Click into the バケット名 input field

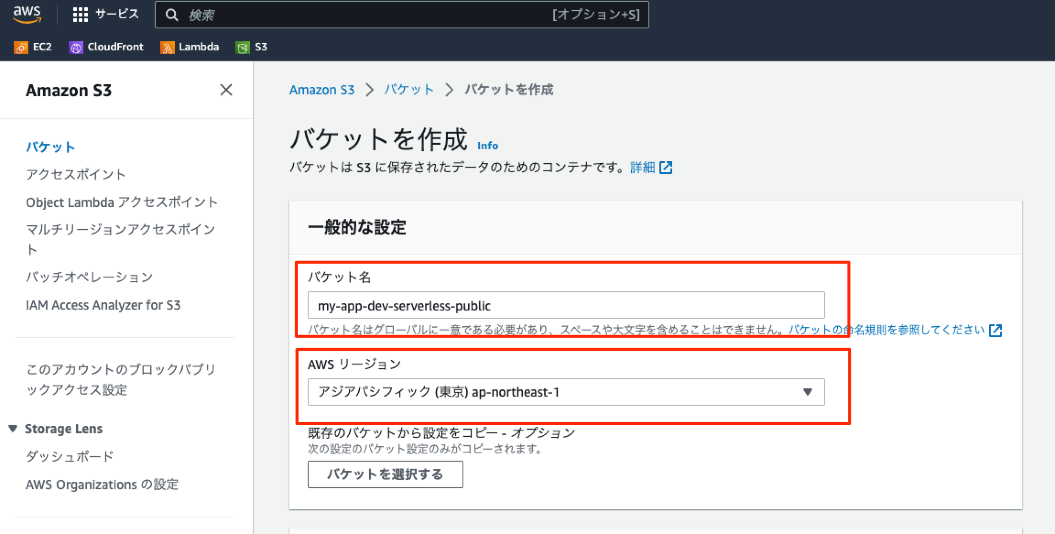coord(566,305)
